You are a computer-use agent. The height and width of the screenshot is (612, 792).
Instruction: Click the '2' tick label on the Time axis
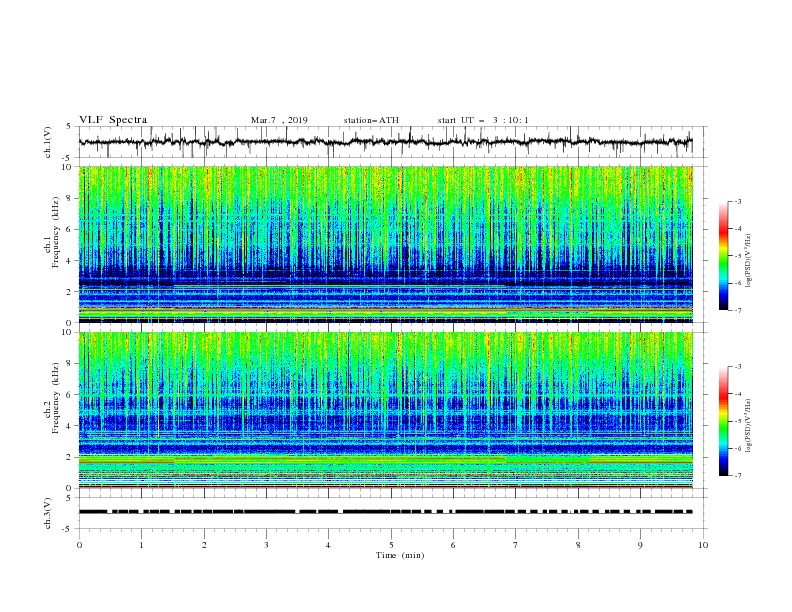tap(204, 545)
